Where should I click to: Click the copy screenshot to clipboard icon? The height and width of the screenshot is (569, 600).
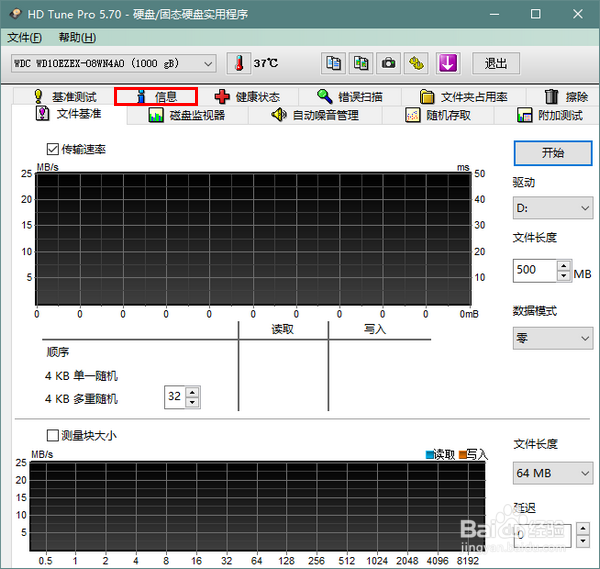pos(361,63)
